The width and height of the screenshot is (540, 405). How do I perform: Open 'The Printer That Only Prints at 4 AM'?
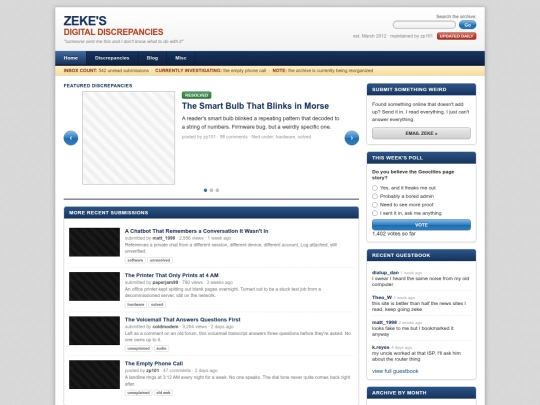[x=172, y=276]
